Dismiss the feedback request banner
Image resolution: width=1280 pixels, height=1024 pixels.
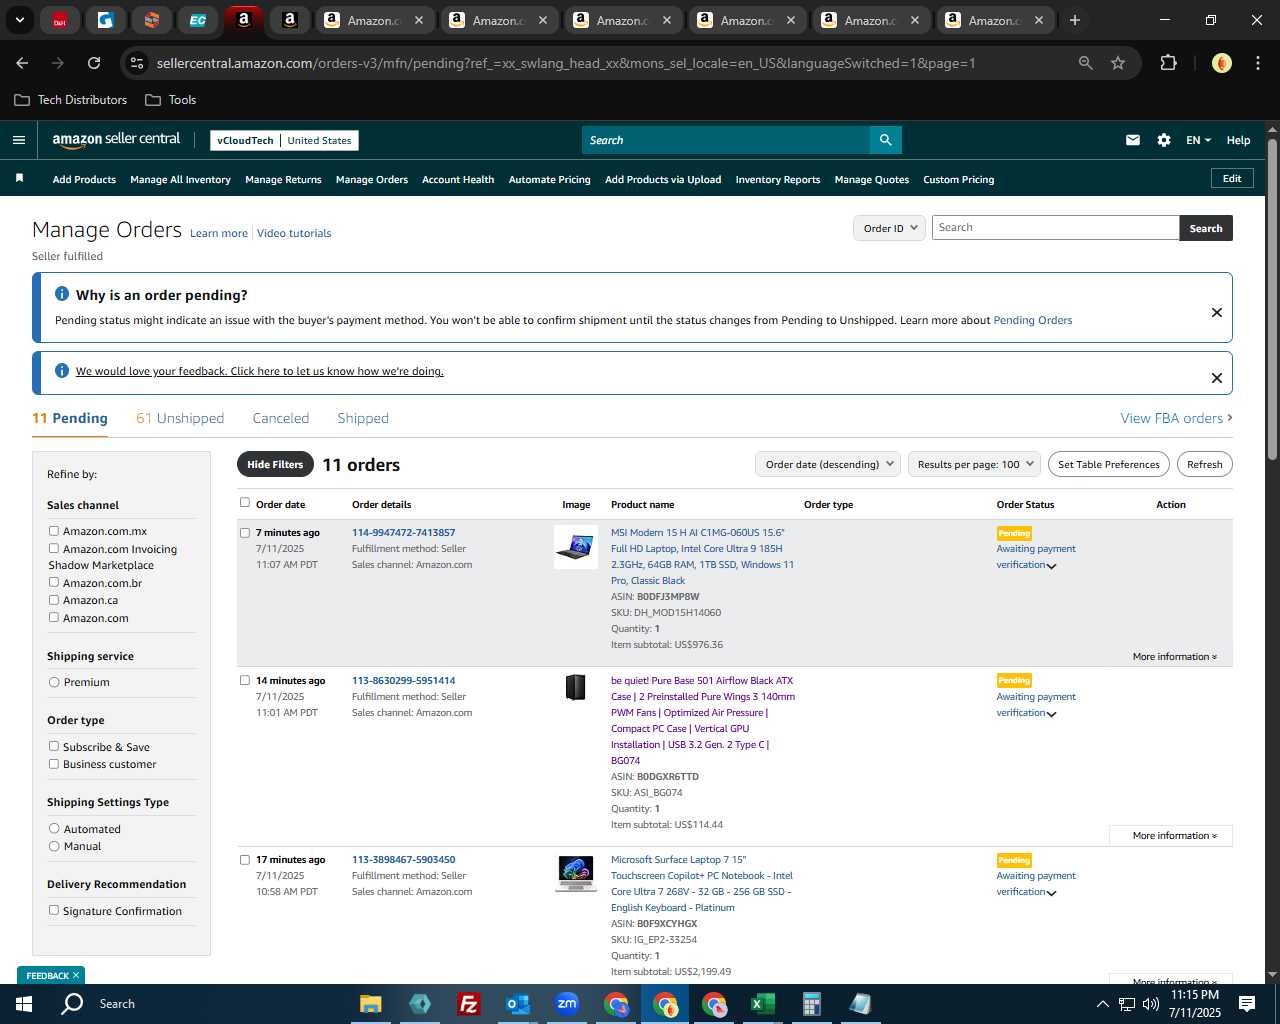(x=1217, y=378)
